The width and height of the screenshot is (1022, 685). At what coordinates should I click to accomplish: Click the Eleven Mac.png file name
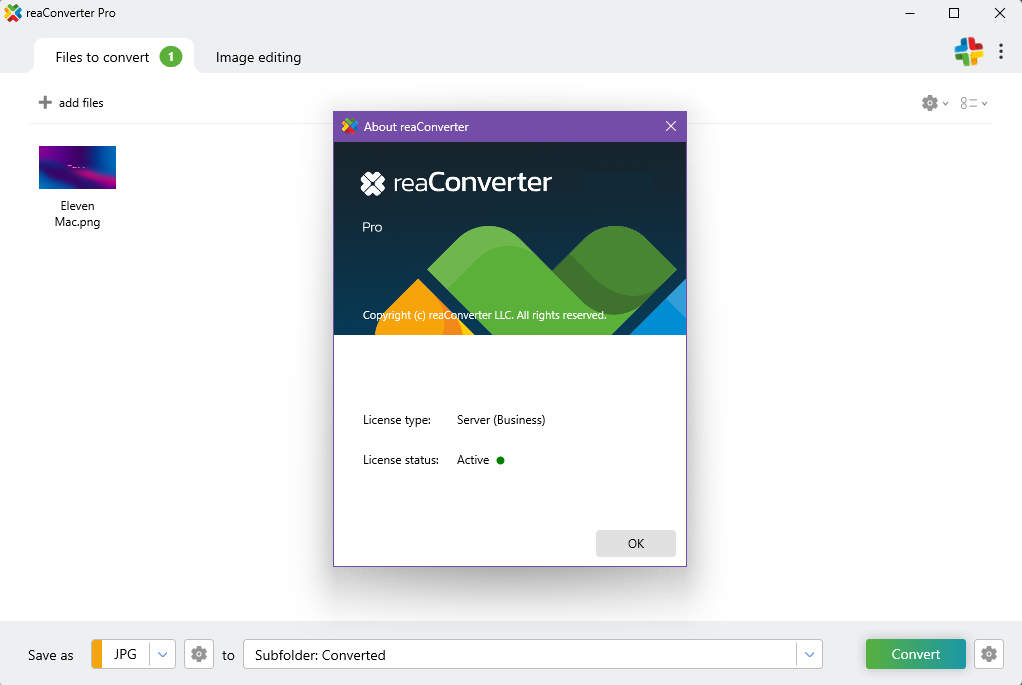click(x=78, y=214)
